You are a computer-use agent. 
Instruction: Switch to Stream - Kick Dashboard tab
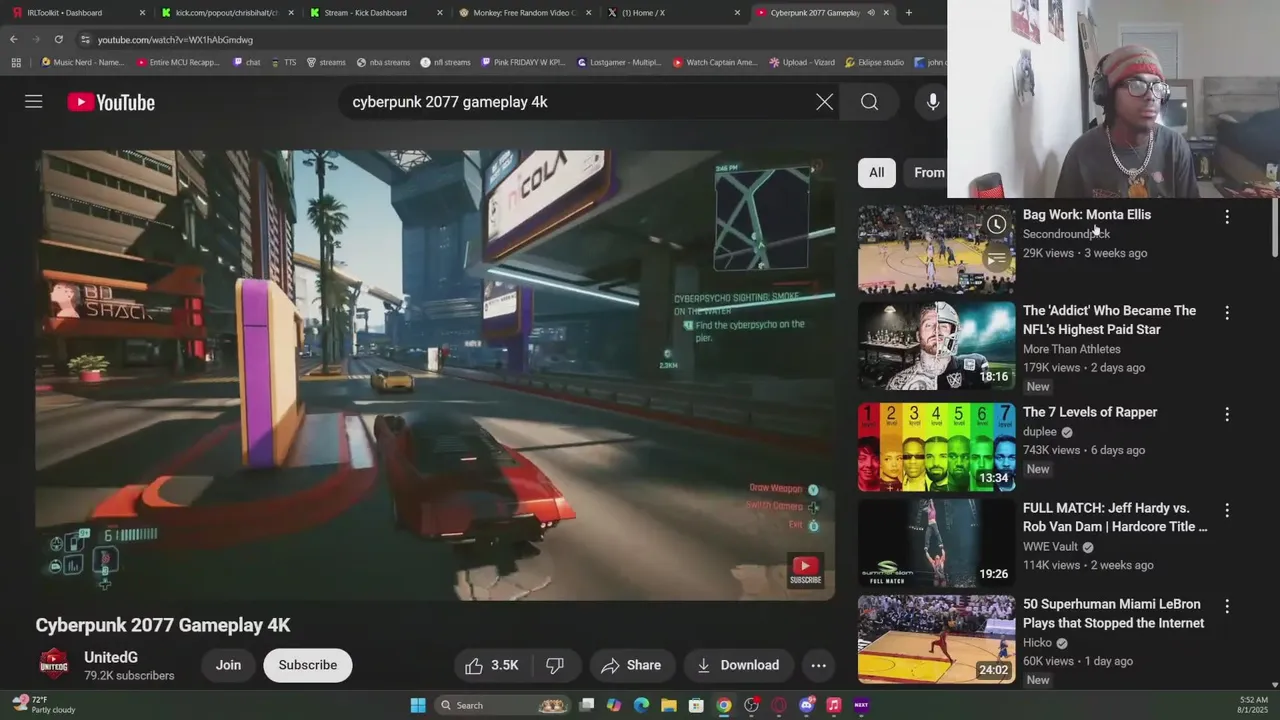376,13
